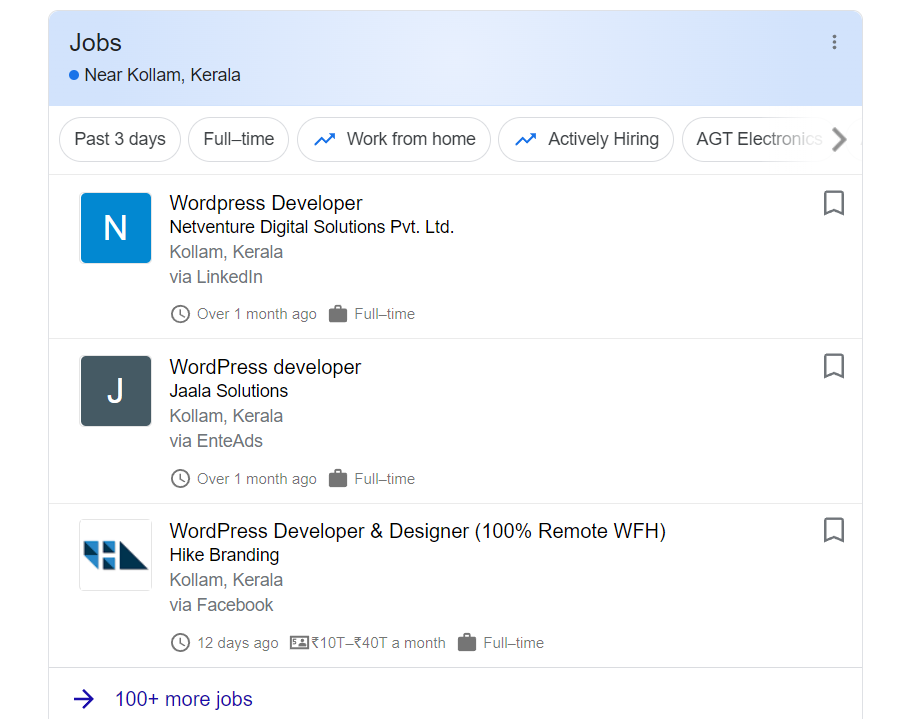Click the clock icon on Netventure listing
This screenshot has width=906, height=719.
click(x=180, y=314)
